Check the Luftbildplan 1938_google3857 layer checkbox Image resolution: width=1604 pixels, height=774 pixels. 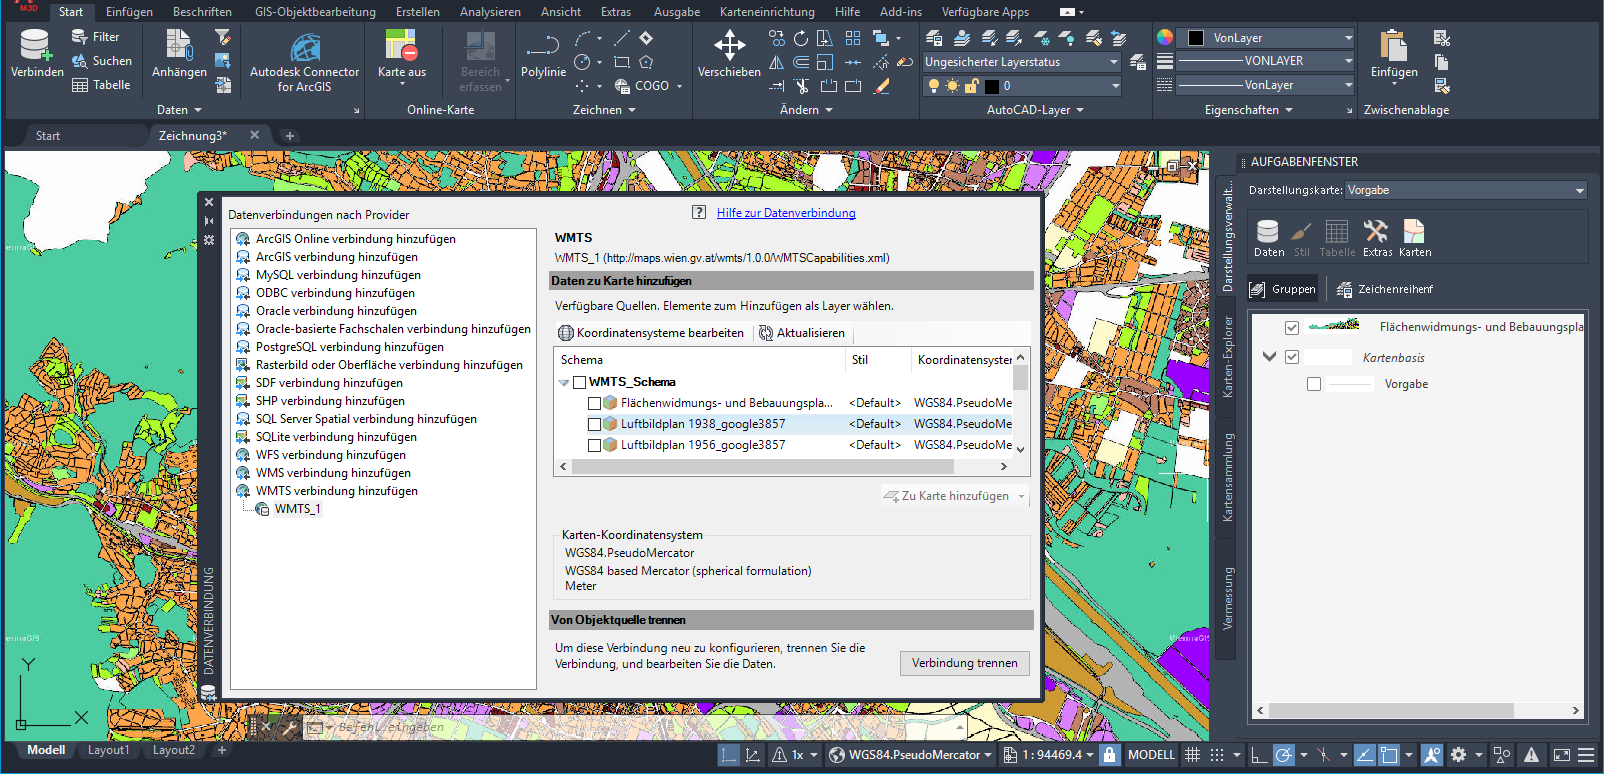pyautogui.click(x=594, y=424)
